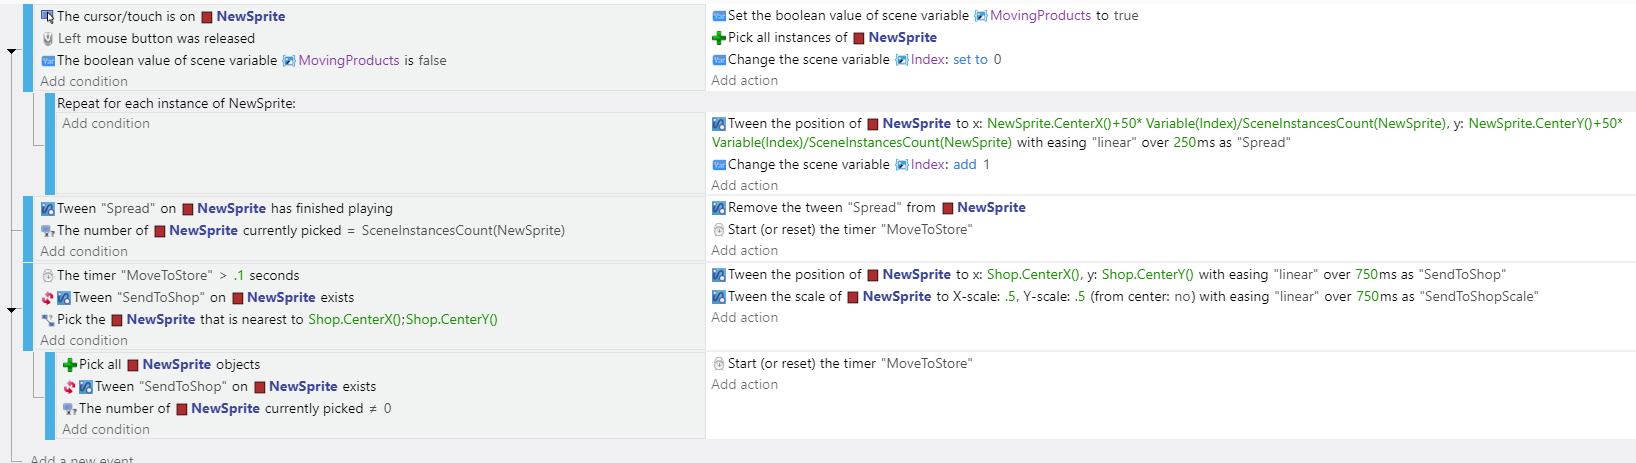
Task: Collapse the first event with the triangle beside MovingProducts condition
Action: click(x=12, y=50)
